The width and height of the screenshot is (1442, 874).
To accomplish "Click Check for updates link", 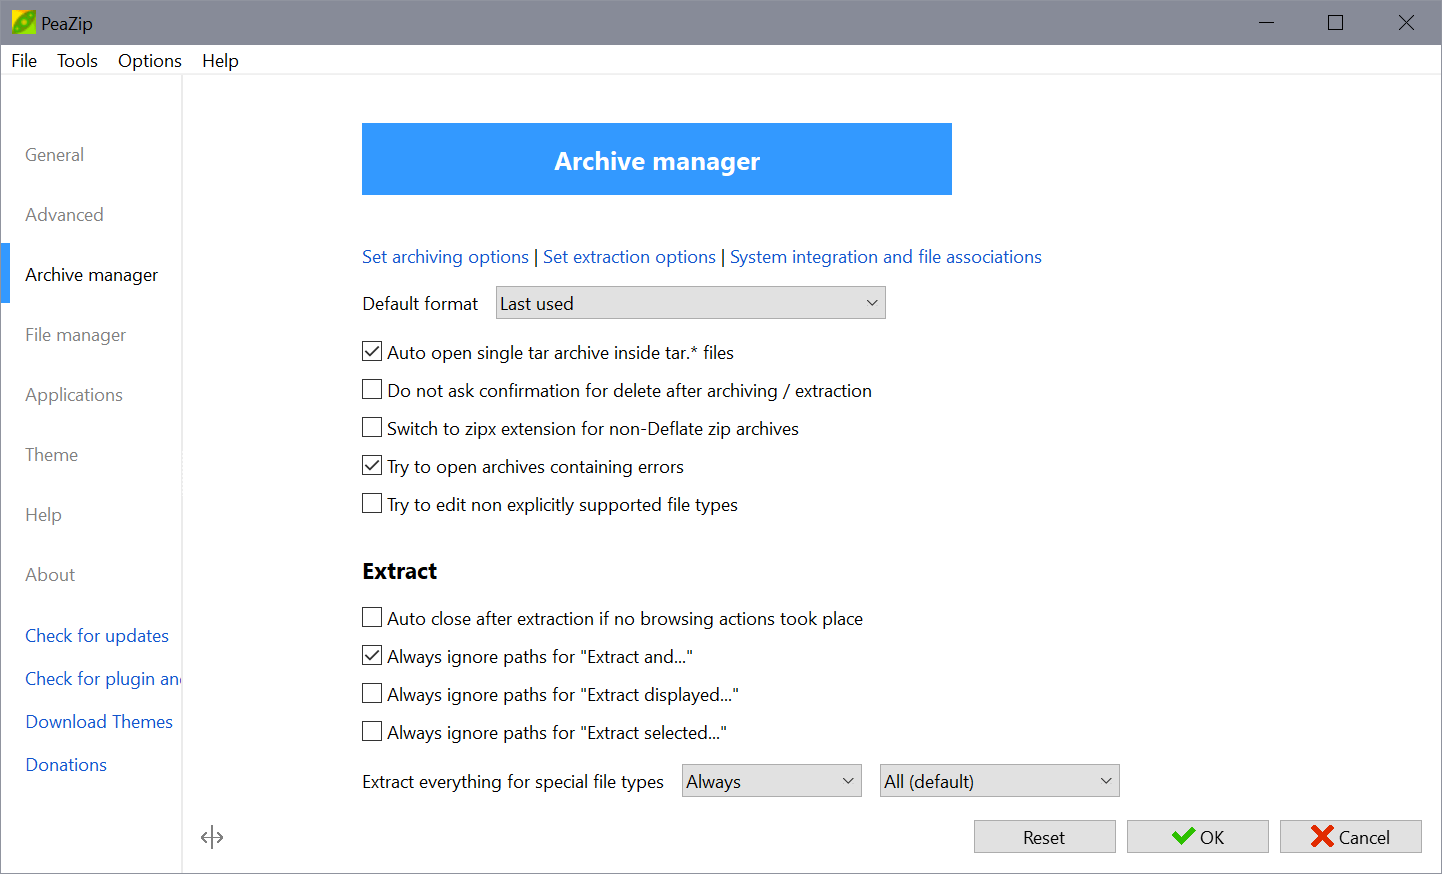I will point(97,636).
